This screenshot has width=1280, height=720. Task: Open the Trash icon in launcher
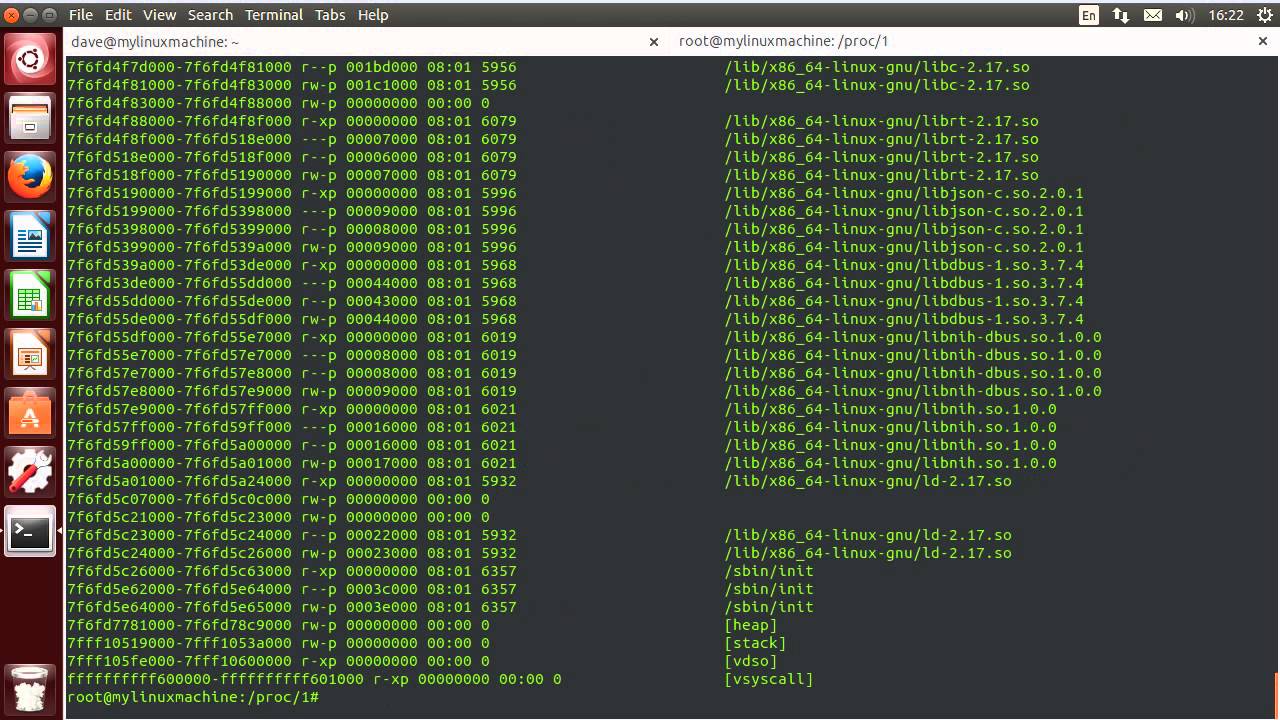[30, 688]
